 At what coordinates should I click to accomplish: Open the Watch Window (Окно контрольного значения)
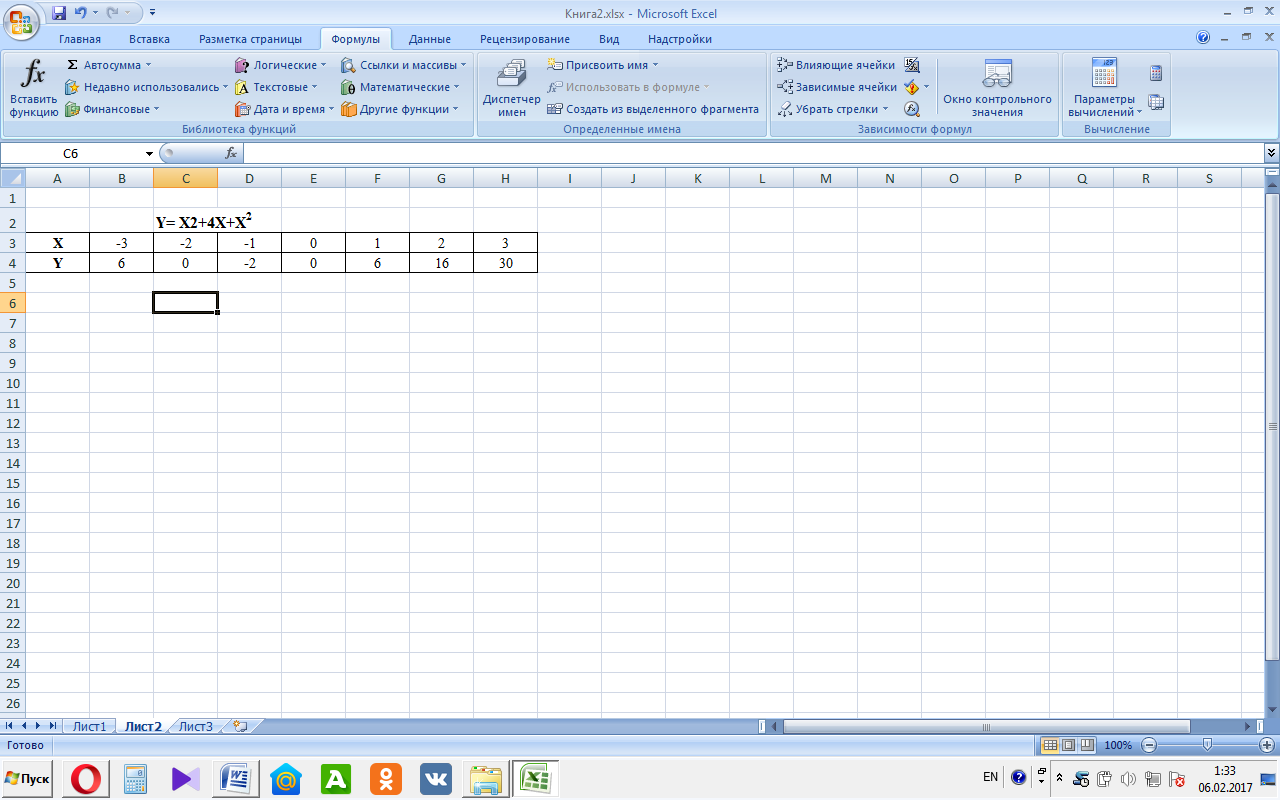coord(997,88)
